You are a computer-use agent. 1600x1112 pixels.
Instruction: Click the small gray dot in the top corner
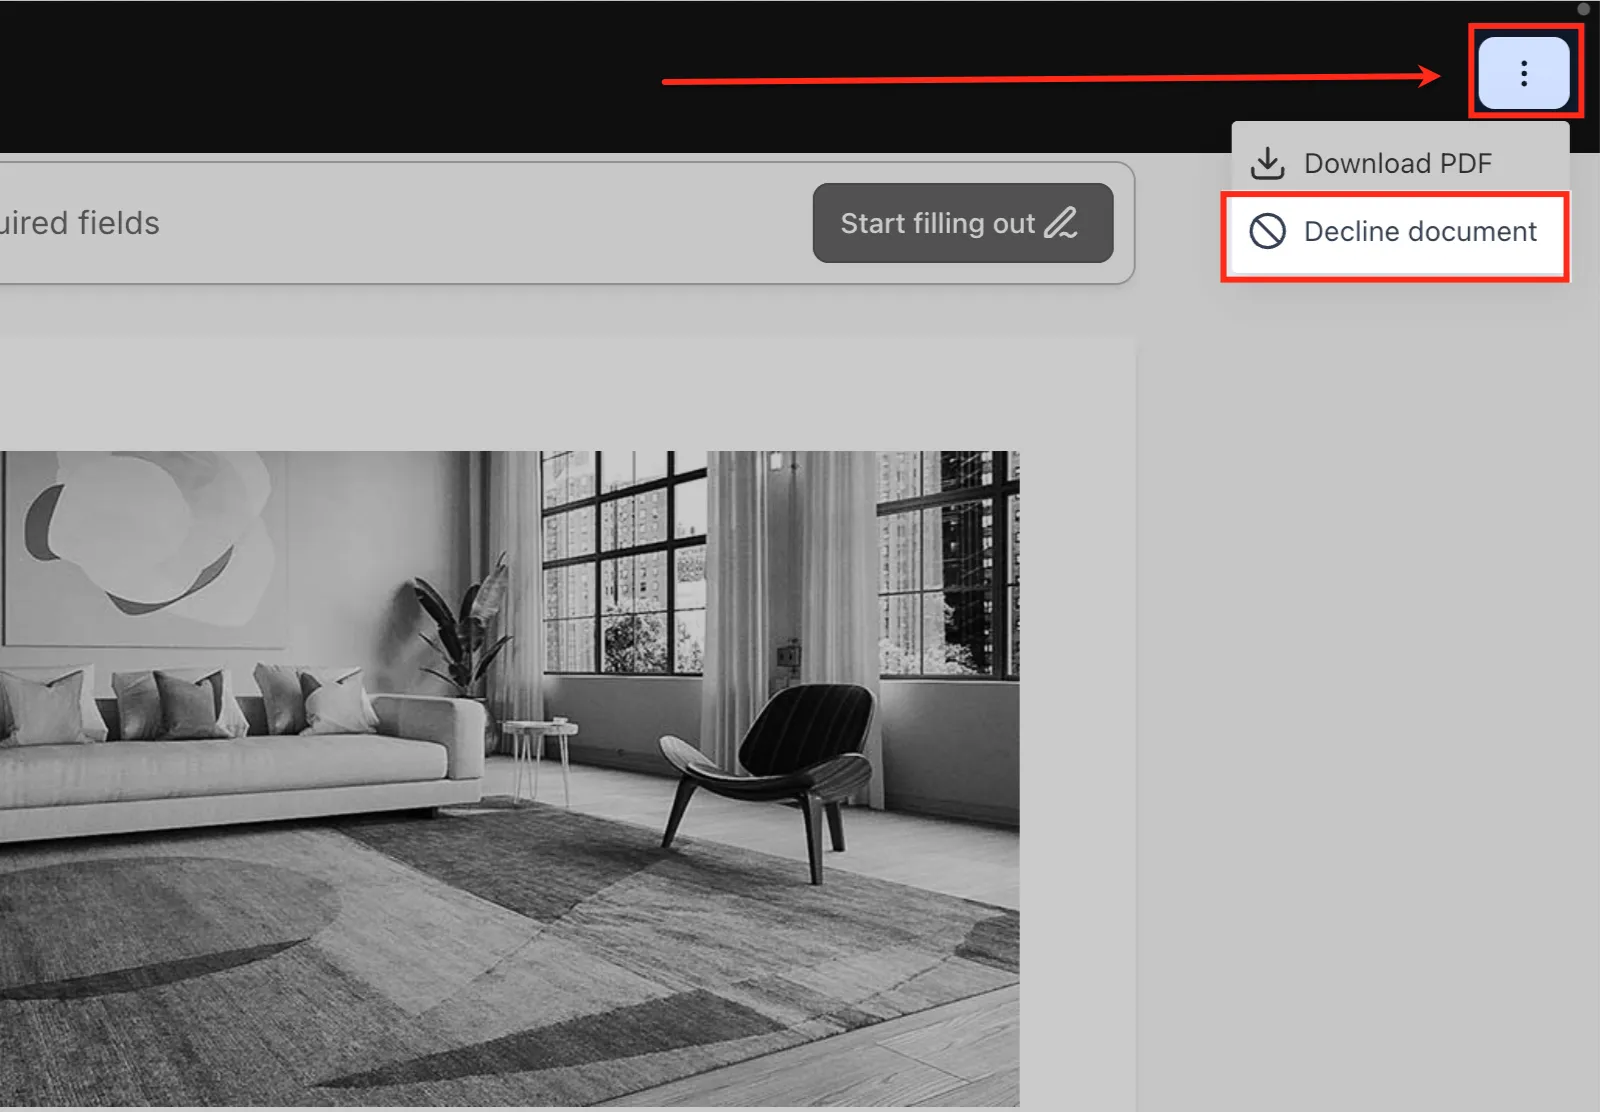1583,8
